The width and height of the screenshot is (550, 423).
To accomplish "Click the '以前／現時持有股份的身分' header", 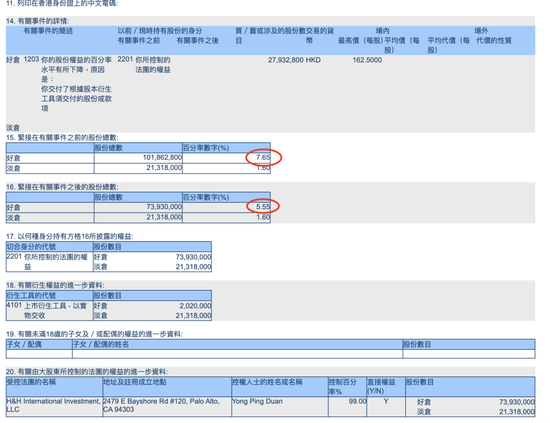I will [160, 31].
